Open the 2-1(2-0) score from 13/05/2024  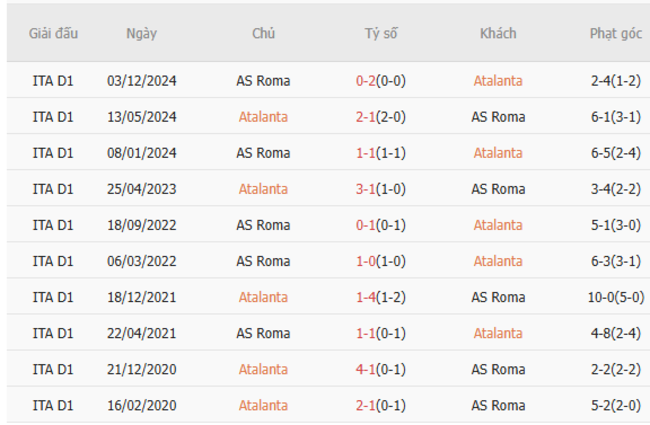(380, 117)
